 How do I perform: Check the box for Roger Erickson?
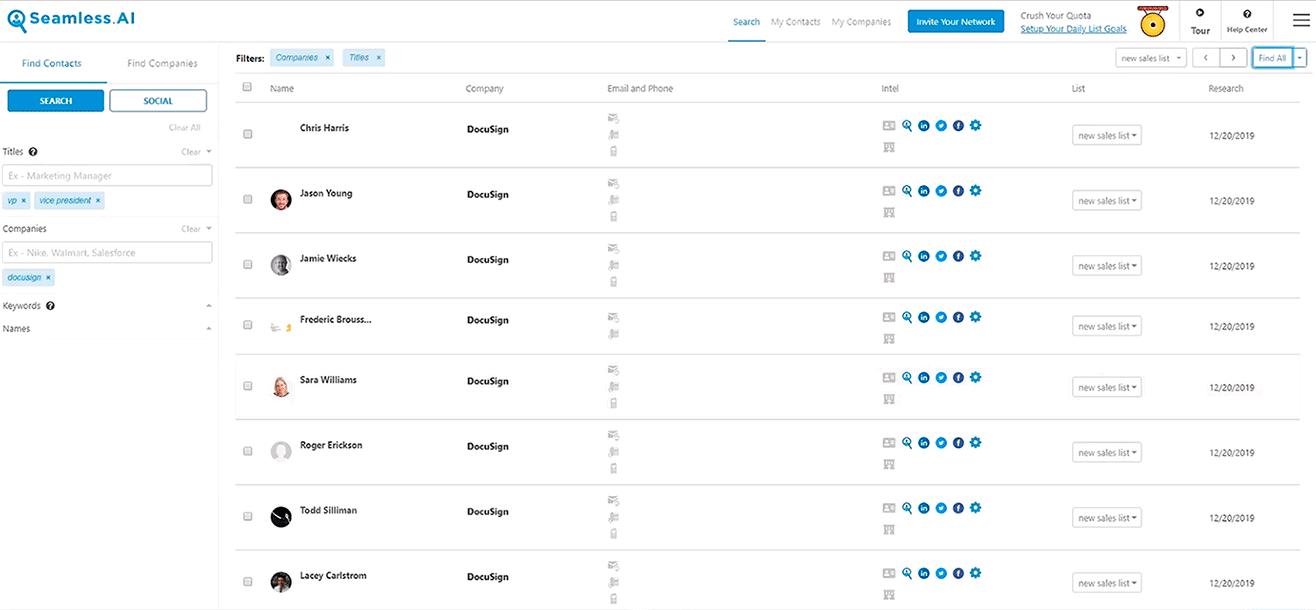tap(247, 451)
